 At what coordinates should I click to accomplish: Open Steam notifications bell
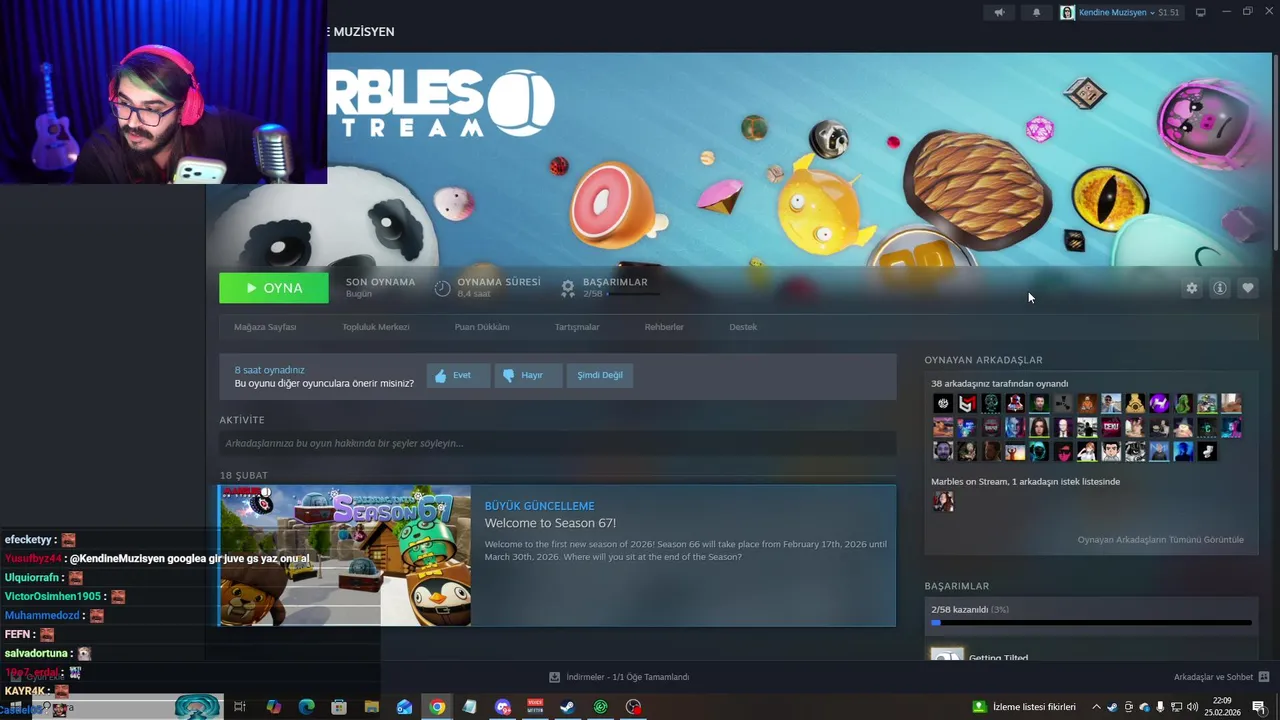(x=1036, y=13)
